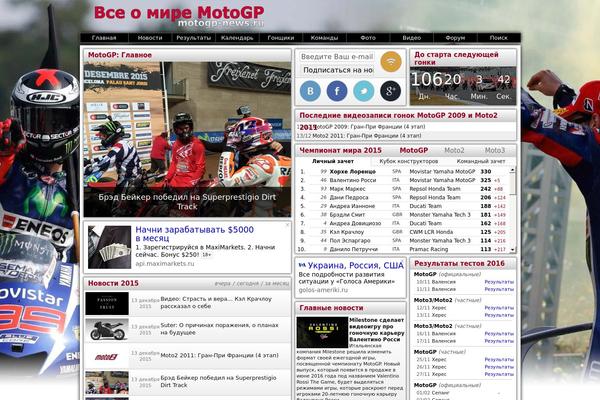Open Команды in navigation bar
The height and width of the screenshot is (400, 600).
[x=324, y=38]
